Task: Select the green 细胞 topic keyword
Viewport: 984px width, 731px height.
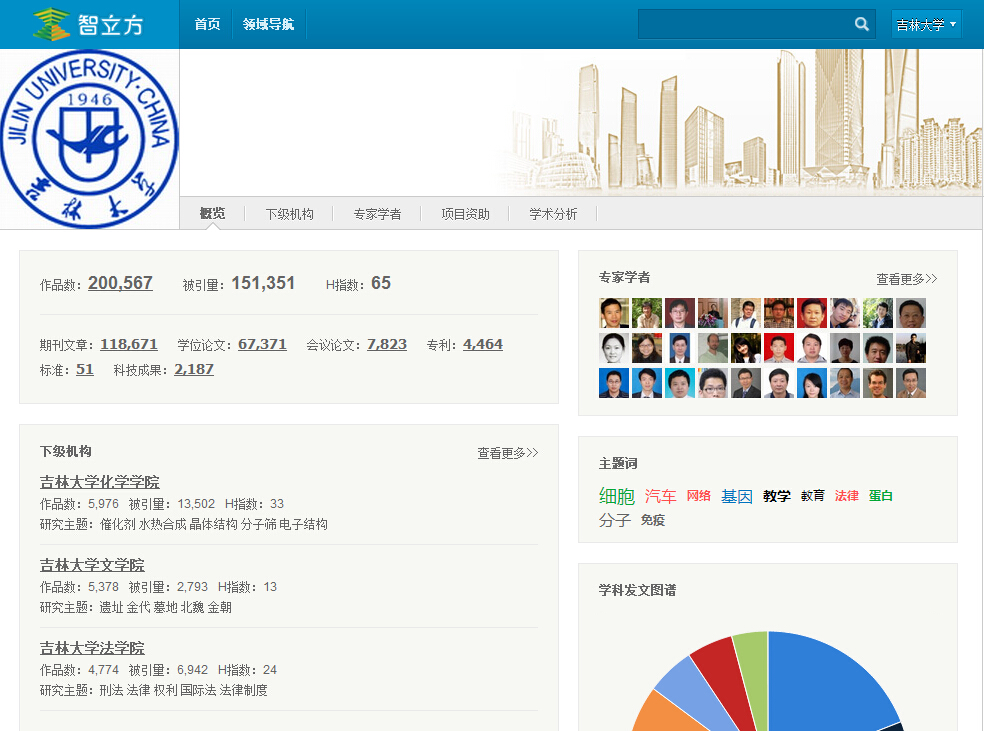Action: [616, 496]
